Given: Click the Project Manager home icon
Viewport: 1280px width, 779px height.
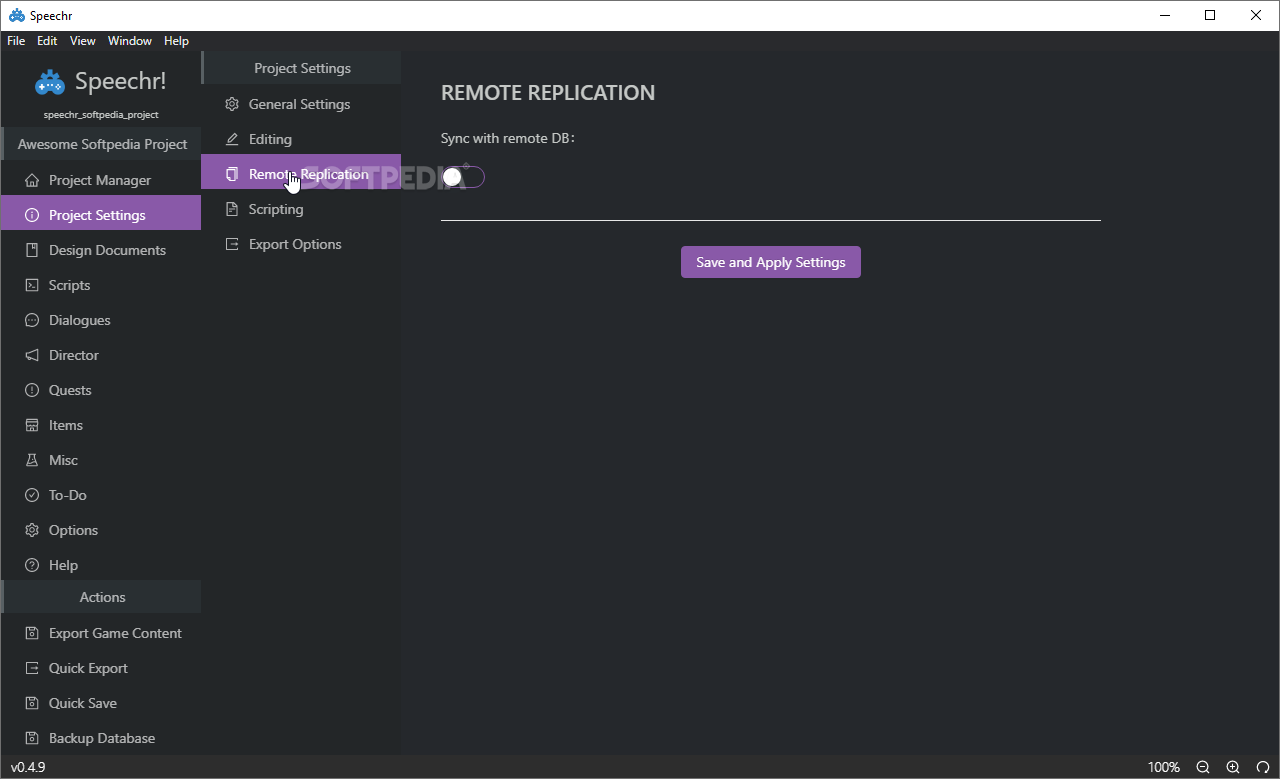Looking at the screenshot, I should (31, 180).
